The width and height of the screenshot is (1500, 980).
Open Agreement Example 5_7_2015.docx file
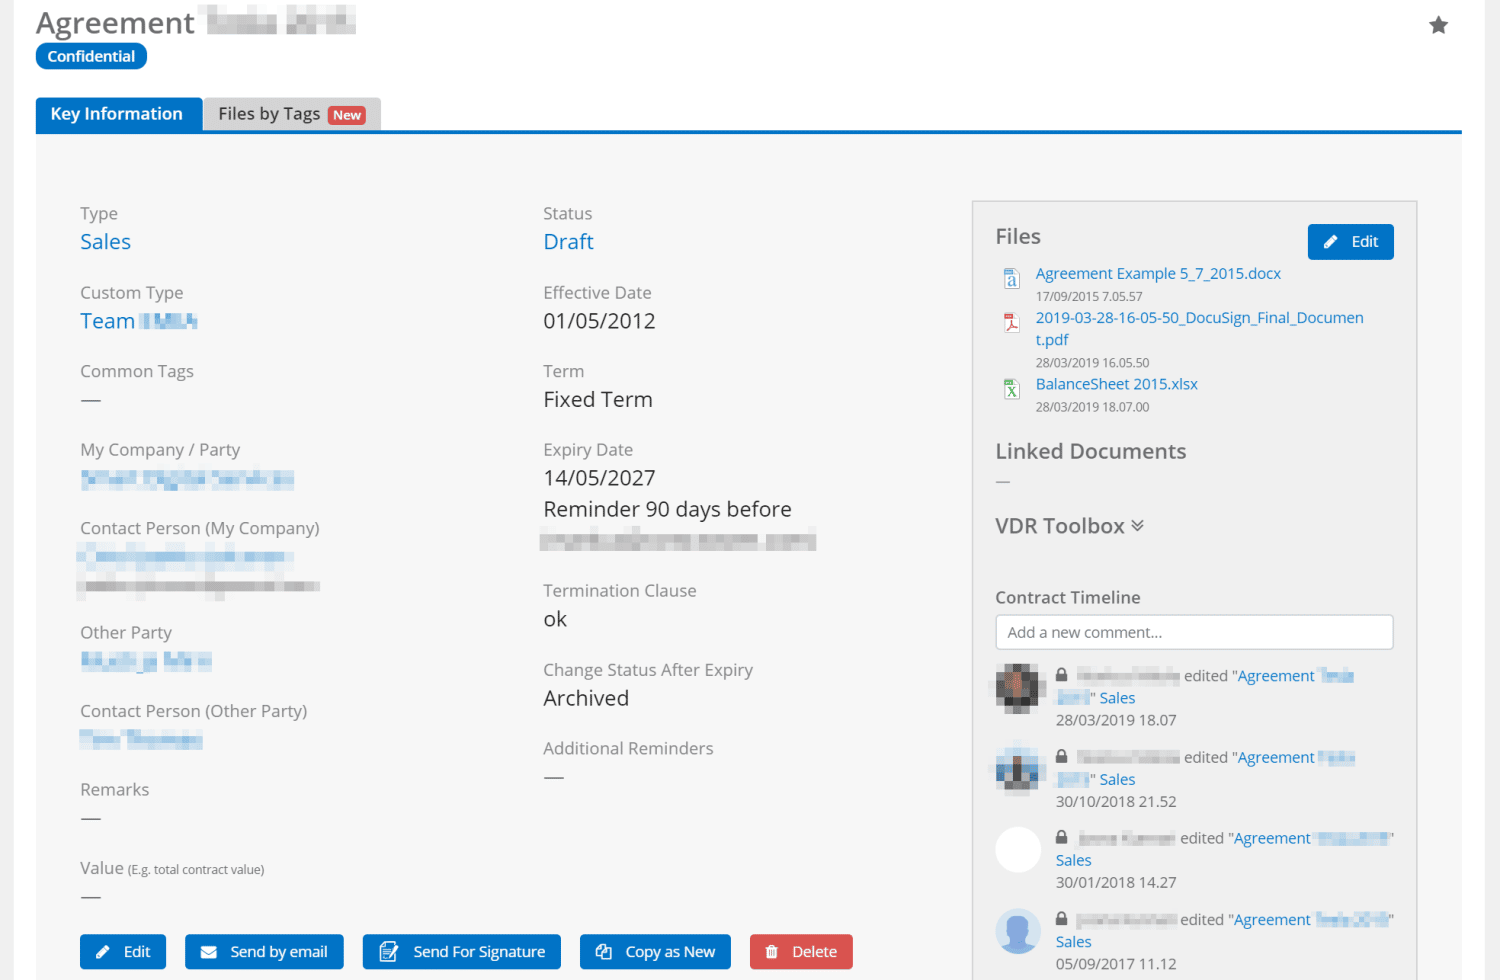click(1157, 274)
